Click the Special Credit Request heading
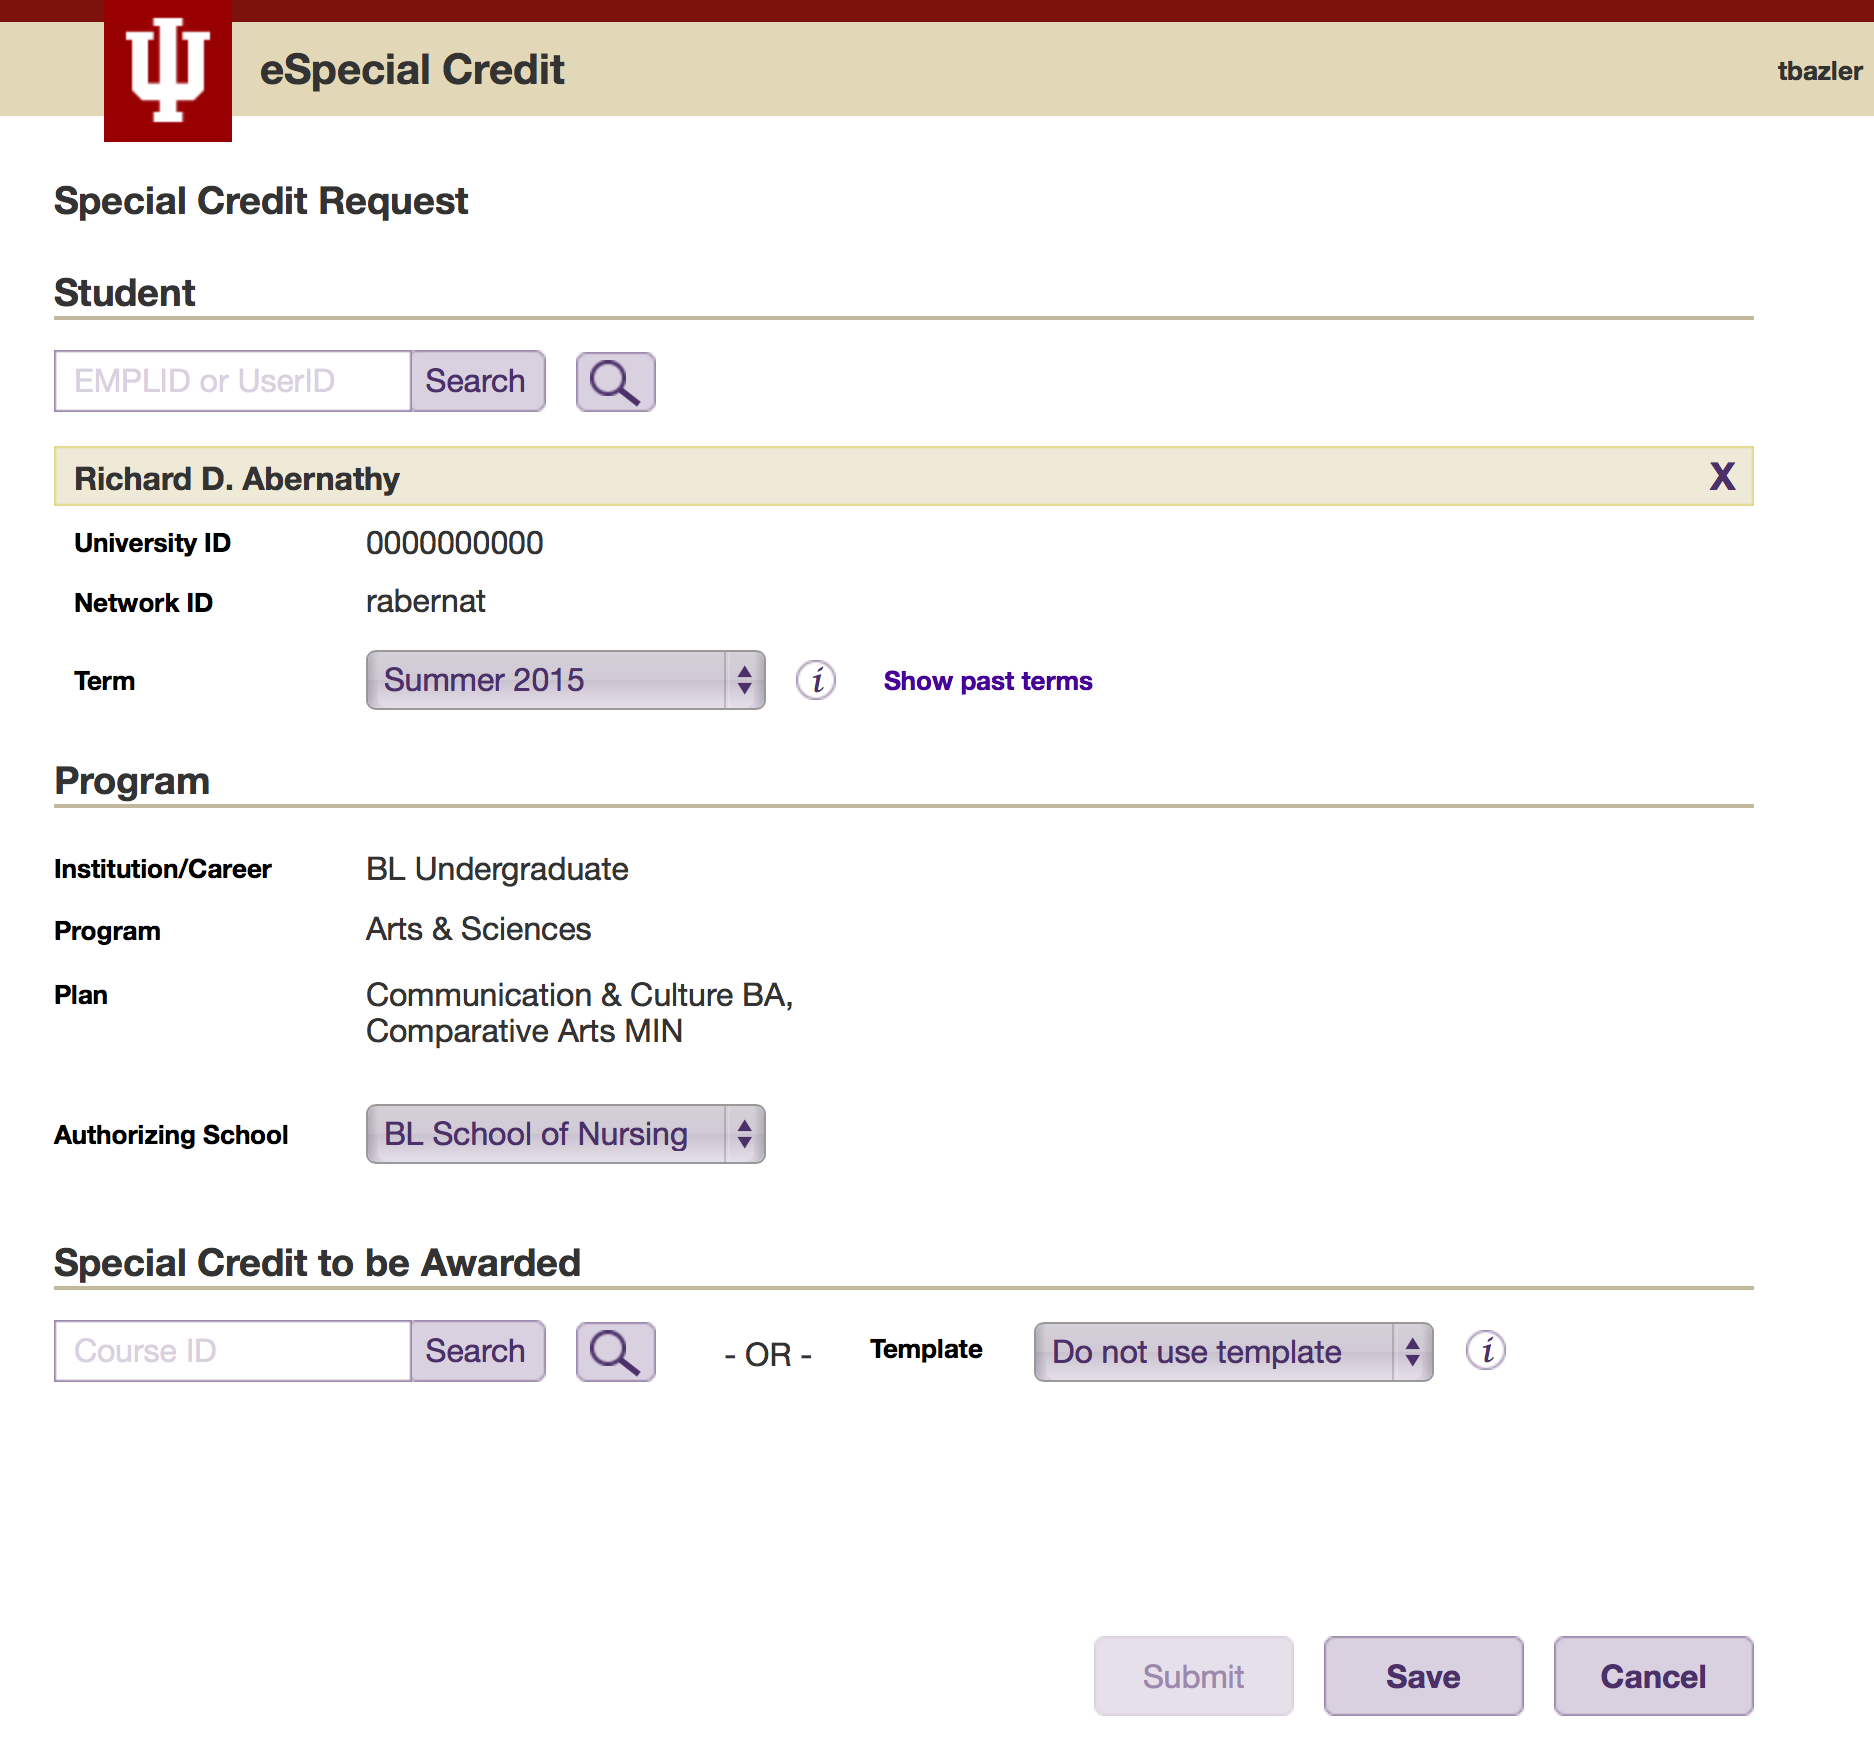The image size is (1874, 1742). click(x=261, y=201)
